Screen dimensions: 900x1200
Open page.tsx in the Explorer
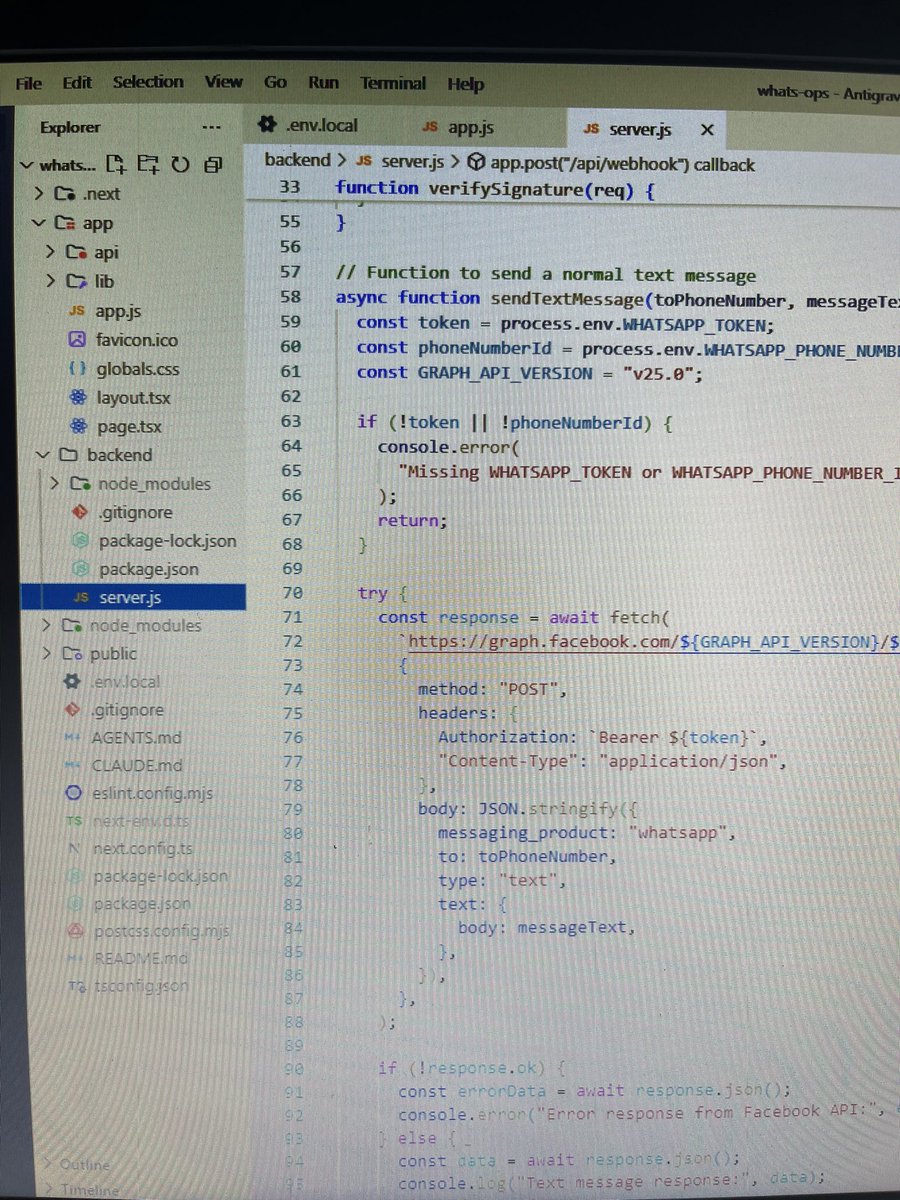click(x=129, y=426)
